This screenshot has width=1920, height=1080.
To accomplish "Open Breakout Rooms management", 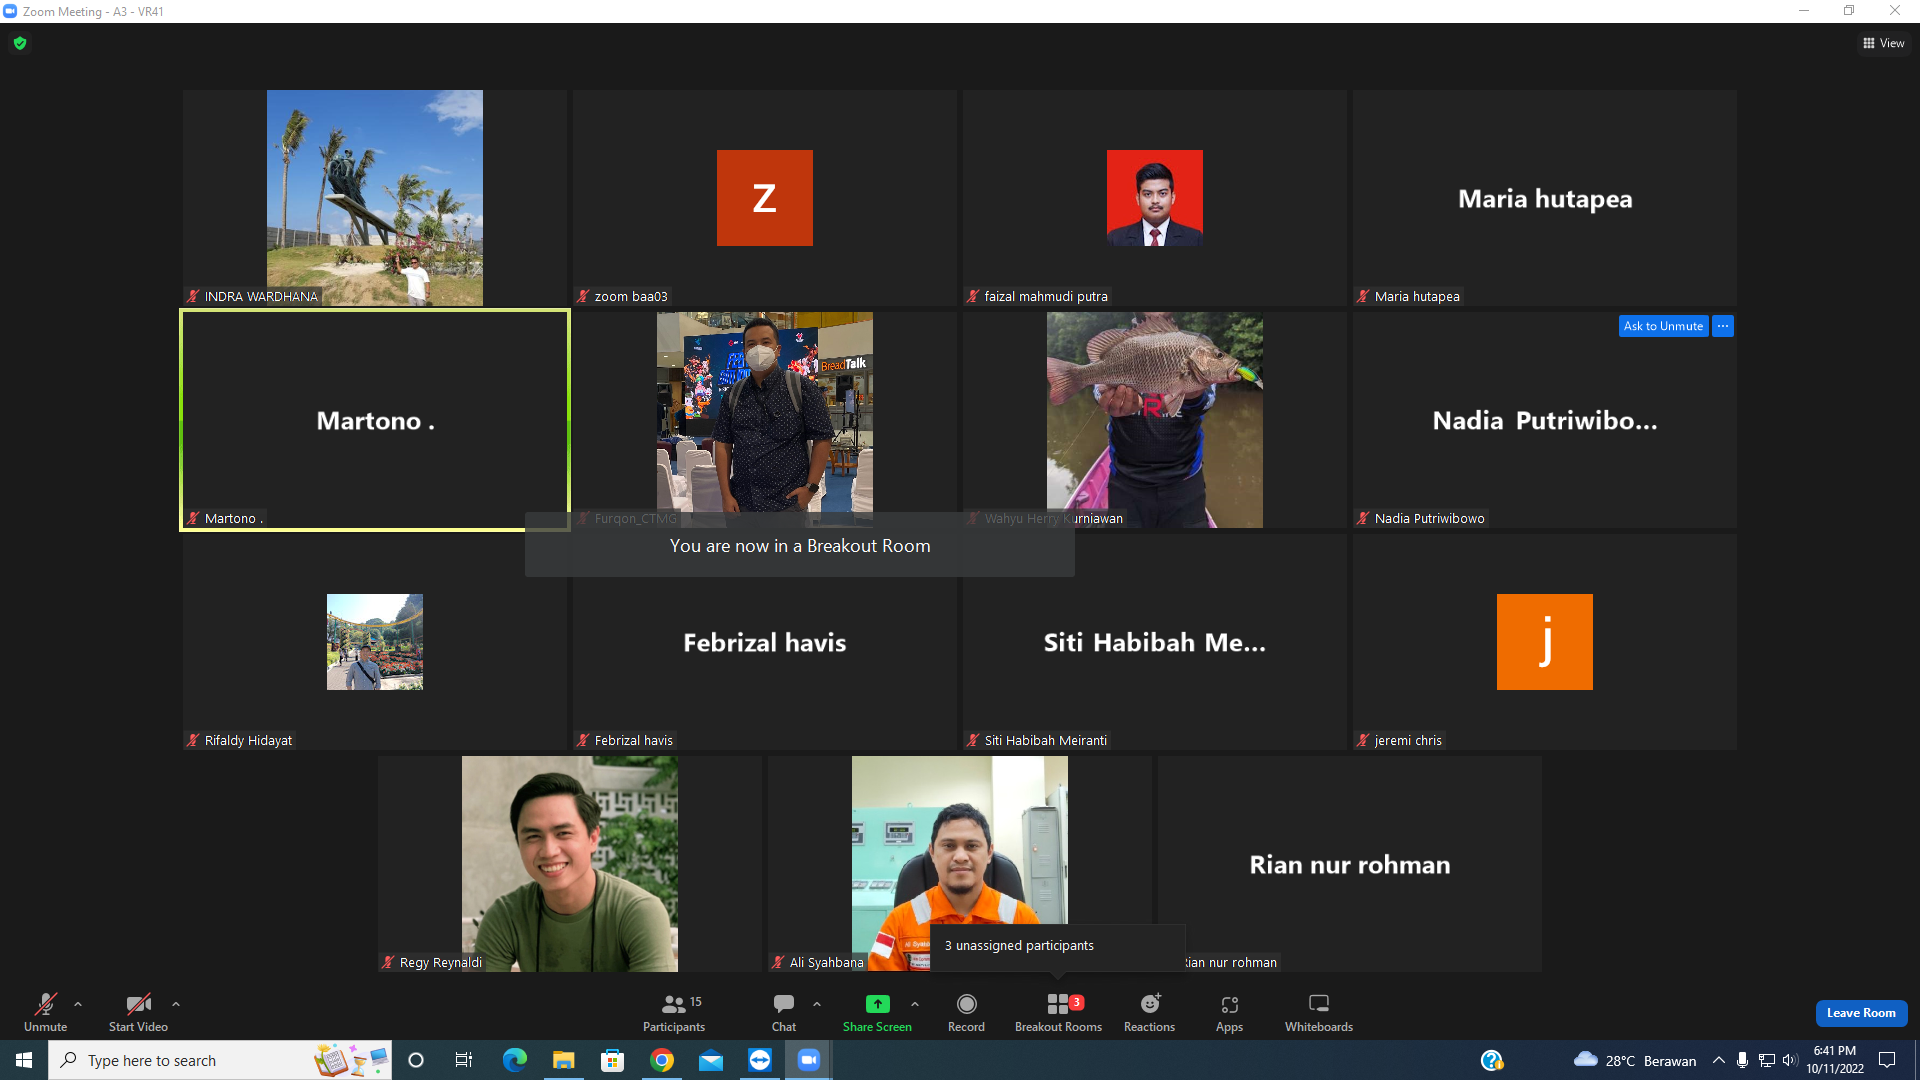I will [1058, 1012].
